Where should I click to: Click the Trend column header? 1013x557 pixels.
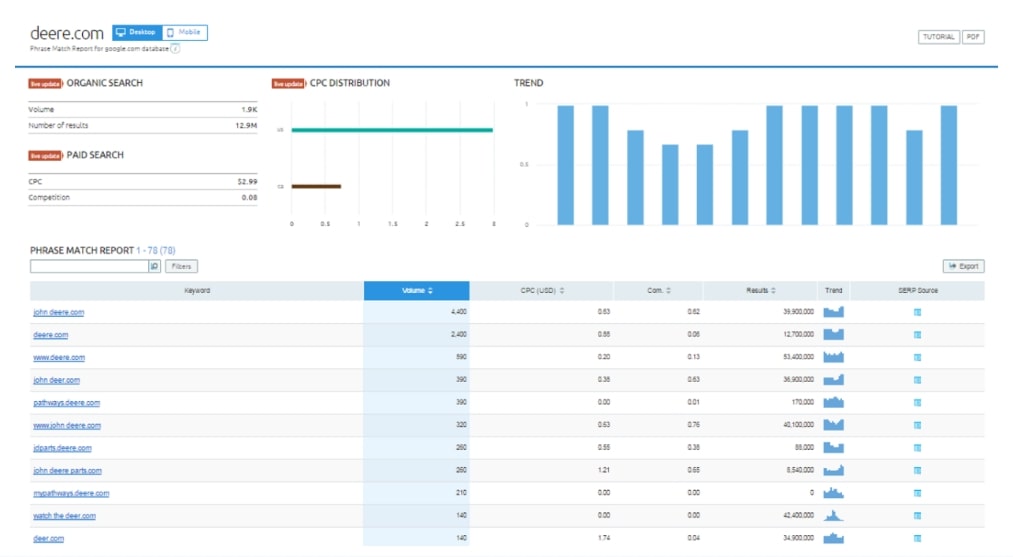click(x=833, y=291)
